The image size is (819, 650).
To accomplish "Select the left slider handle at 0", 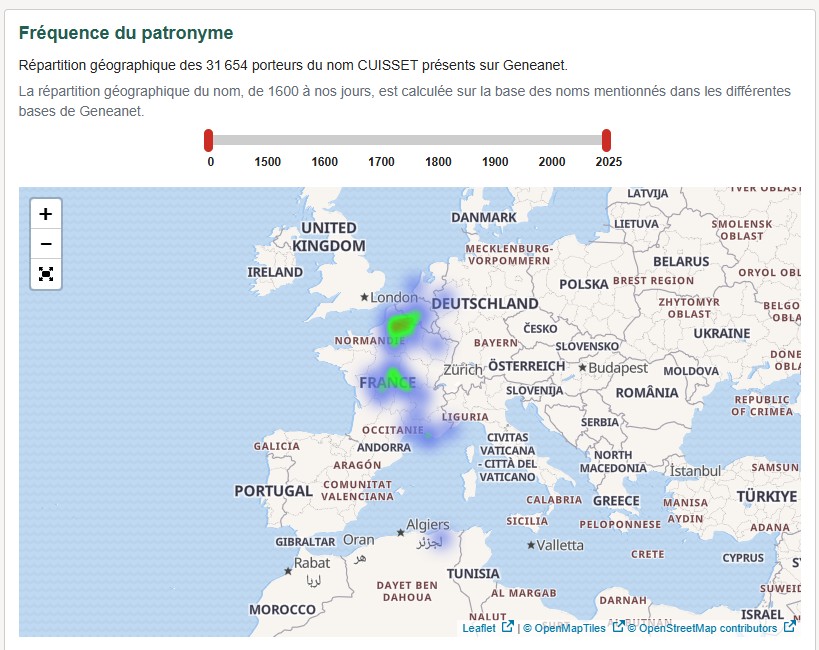I will click(209, 136).
